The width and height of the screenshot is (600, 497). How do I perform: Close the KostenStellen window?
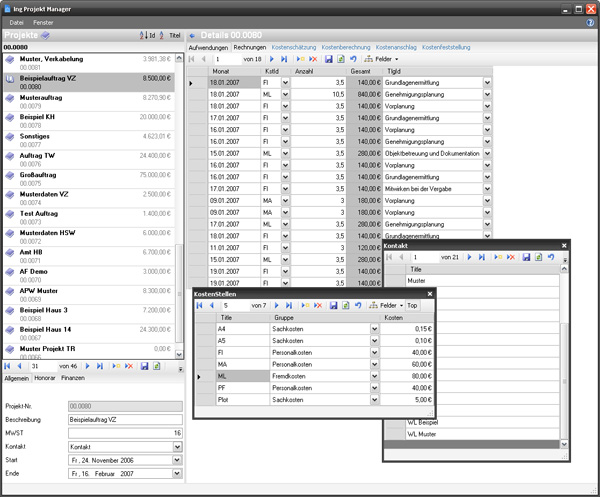[430, 294]
